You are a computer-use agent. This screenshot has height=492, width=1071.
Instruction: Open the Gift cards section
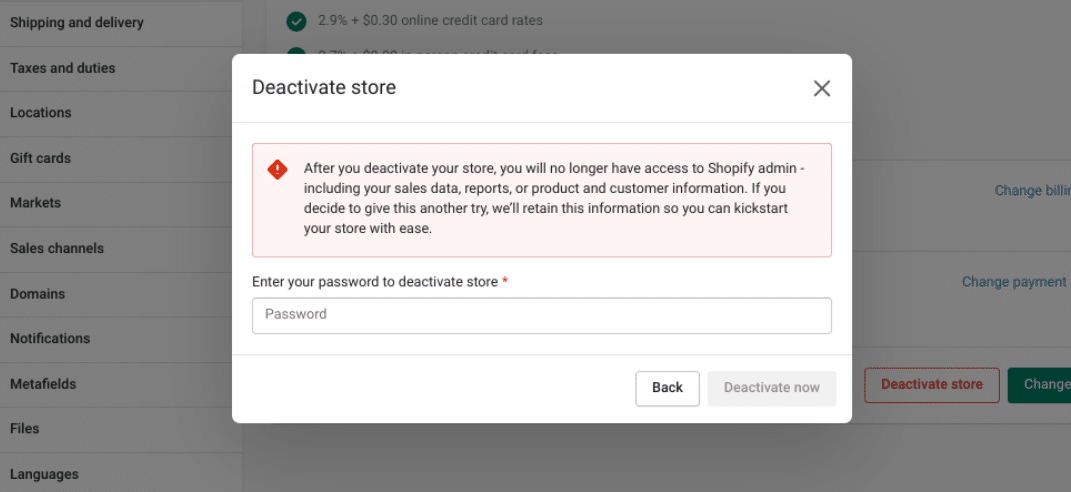pyautogui.click(x=40, y=158)
